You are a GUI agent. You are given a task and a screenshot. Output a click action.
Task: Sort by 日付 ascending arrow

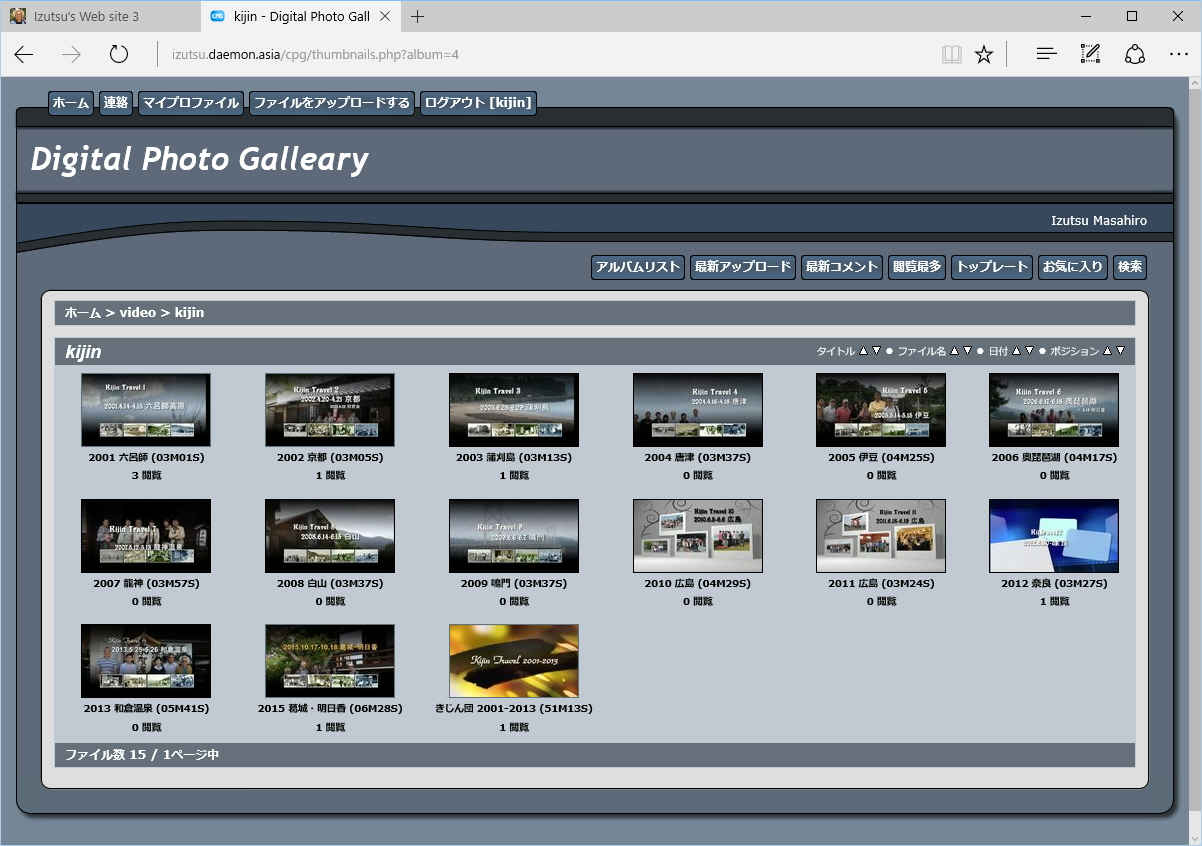click(x=1016, y=351)
